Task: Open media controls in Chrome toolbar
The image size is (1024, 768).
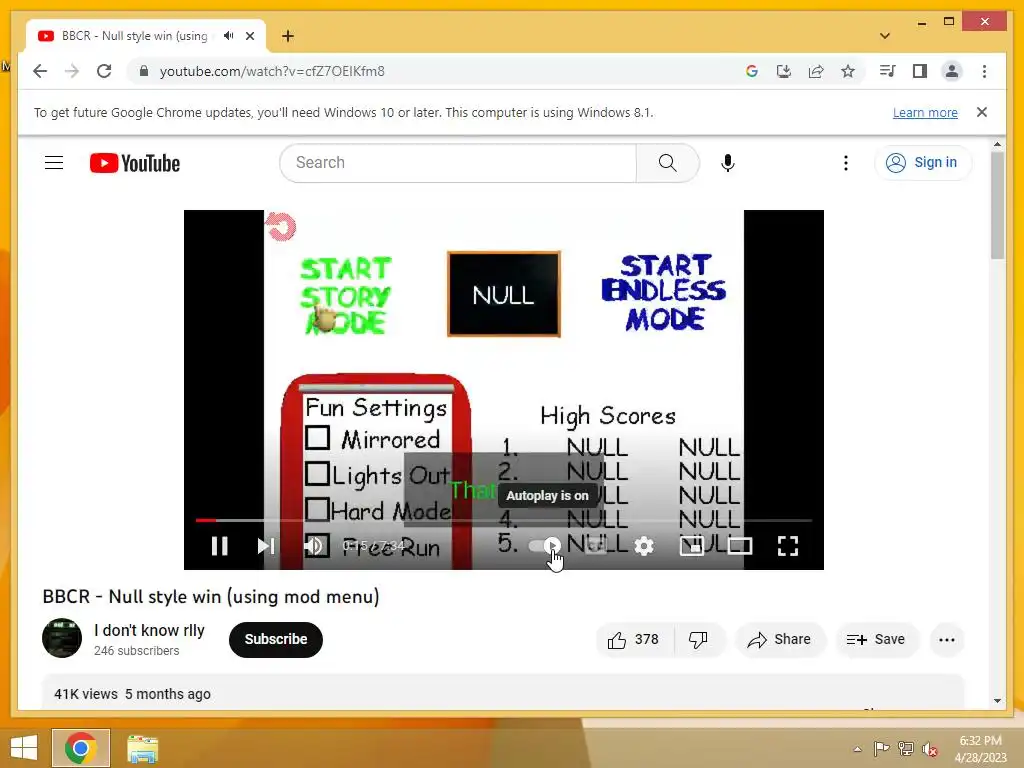Action: click(x=888, y=71)
